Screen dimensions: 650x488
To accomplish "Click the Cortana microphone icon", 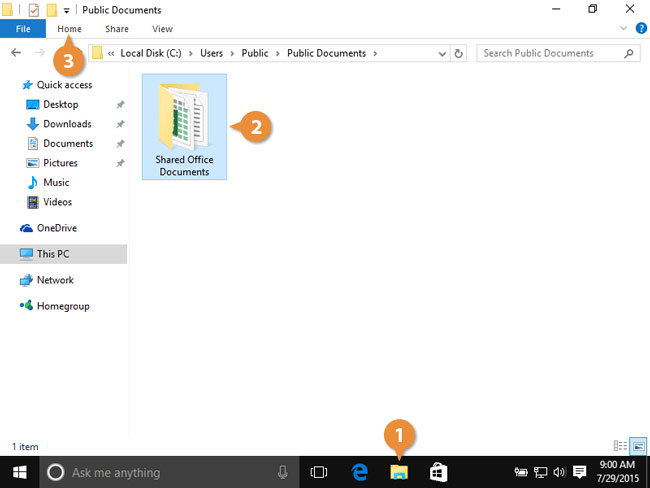I will pyautogui.click(x=282, y=472).
